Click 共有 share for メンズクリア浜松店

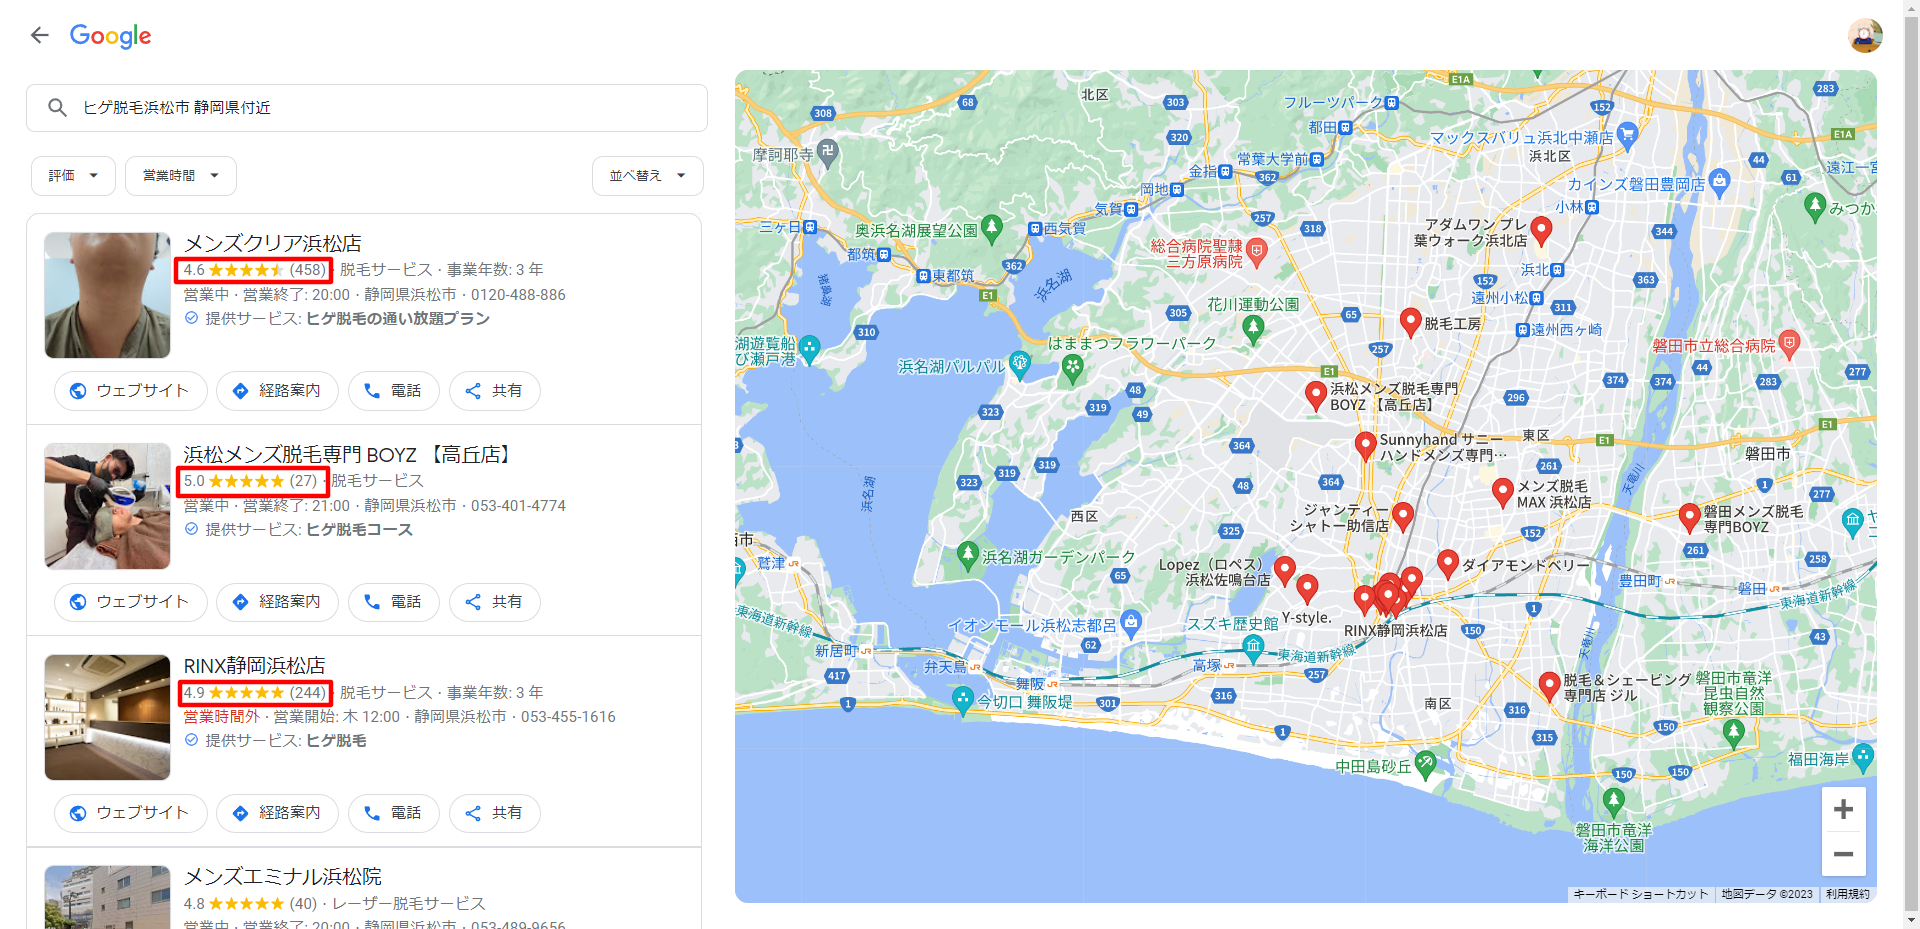(494, 390)
